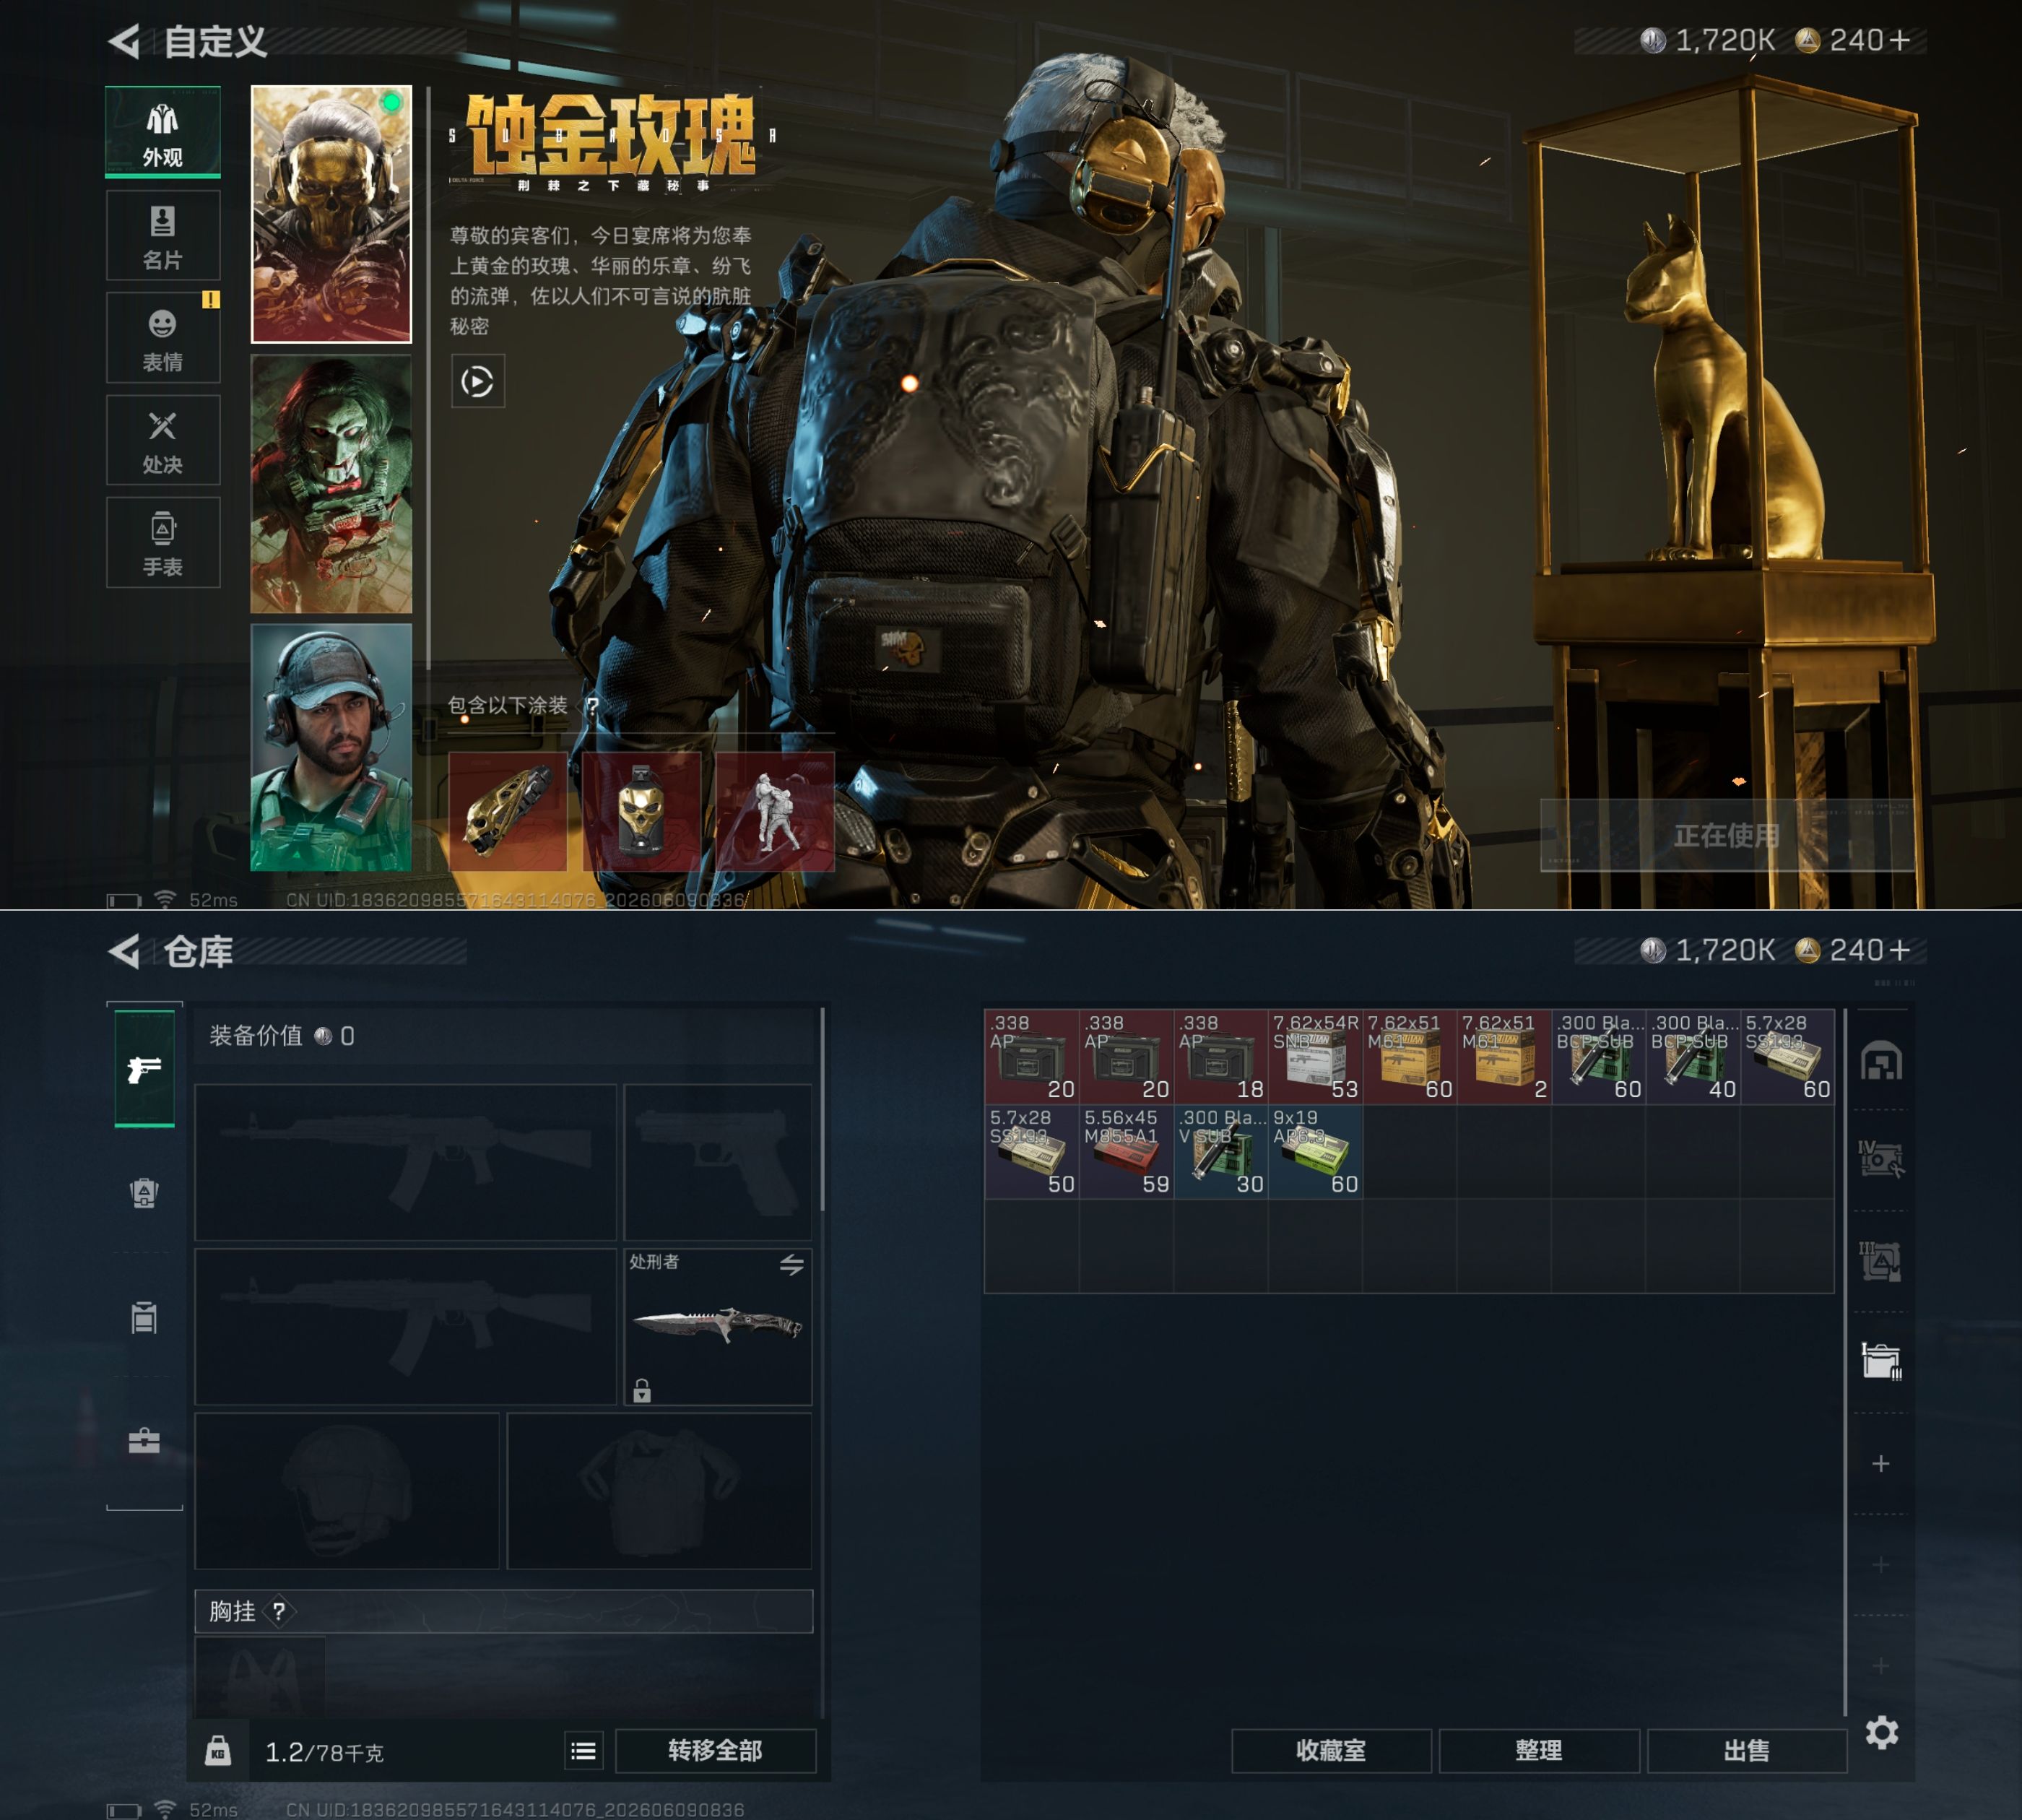
Task: View the execution animation paint thumbnail
Action: tap(775, 812)
